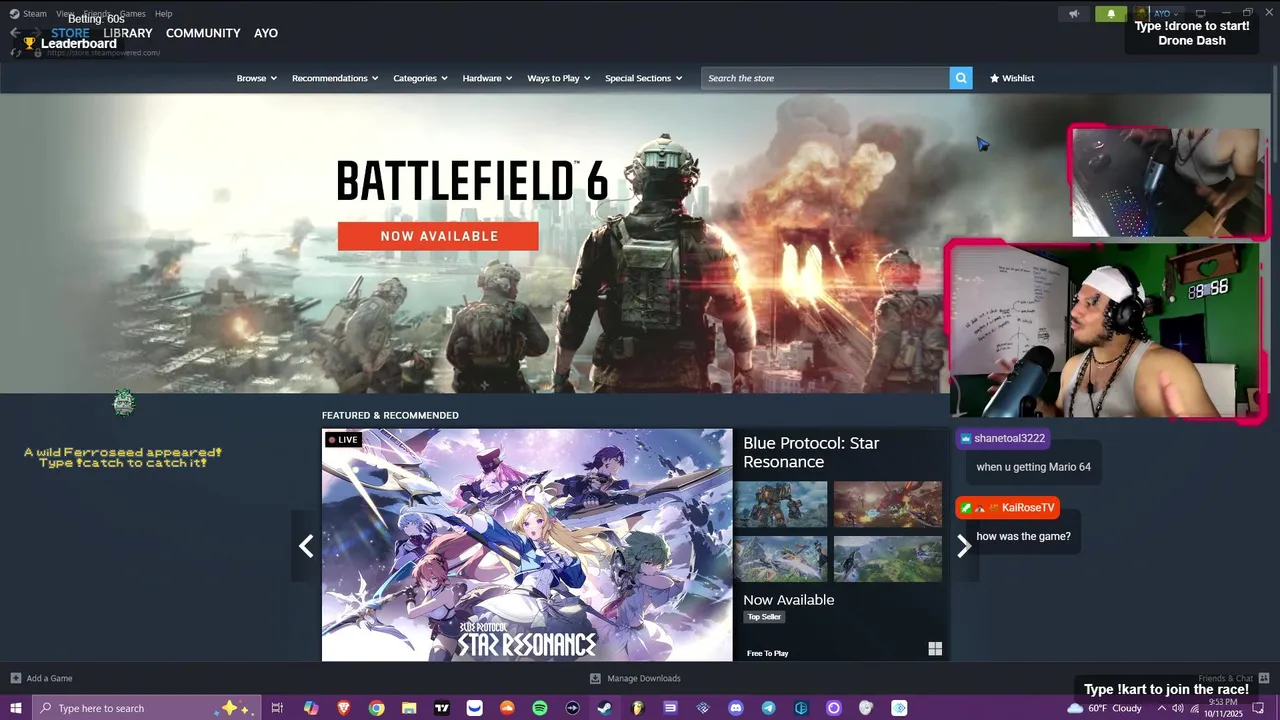Open Telegram from taskbar
Screen dimensions: 1280x720
tap(768, 708)
